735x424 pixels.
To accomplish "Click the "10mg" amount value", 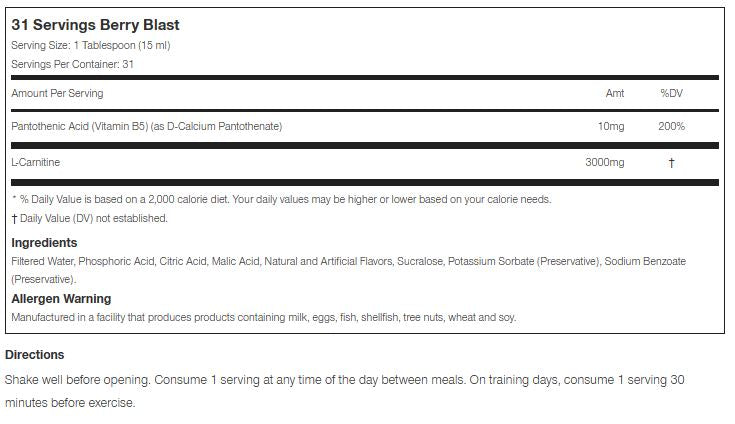I will 611,126.
